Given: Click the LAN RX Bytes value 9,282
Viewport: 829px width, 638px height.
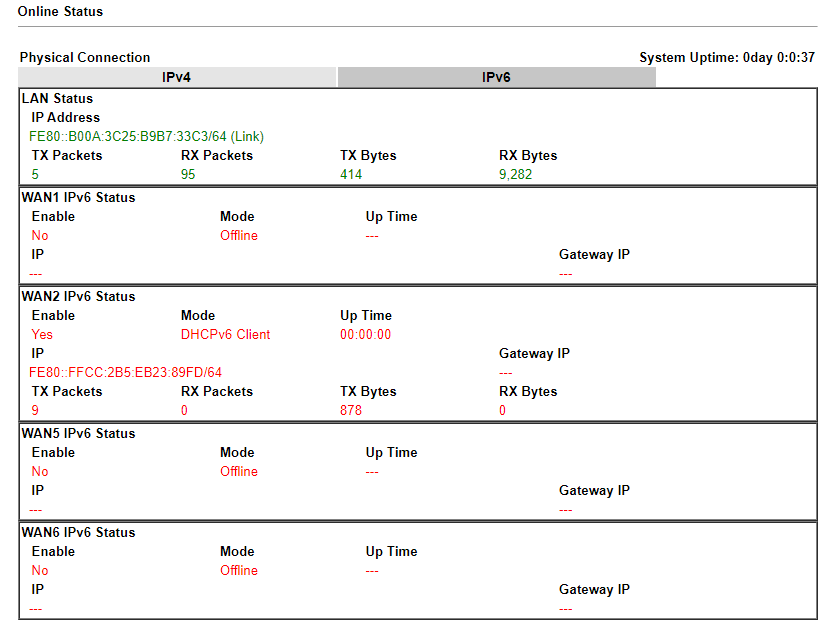Looking at the screenshot, I should click(x=515, y=174).
